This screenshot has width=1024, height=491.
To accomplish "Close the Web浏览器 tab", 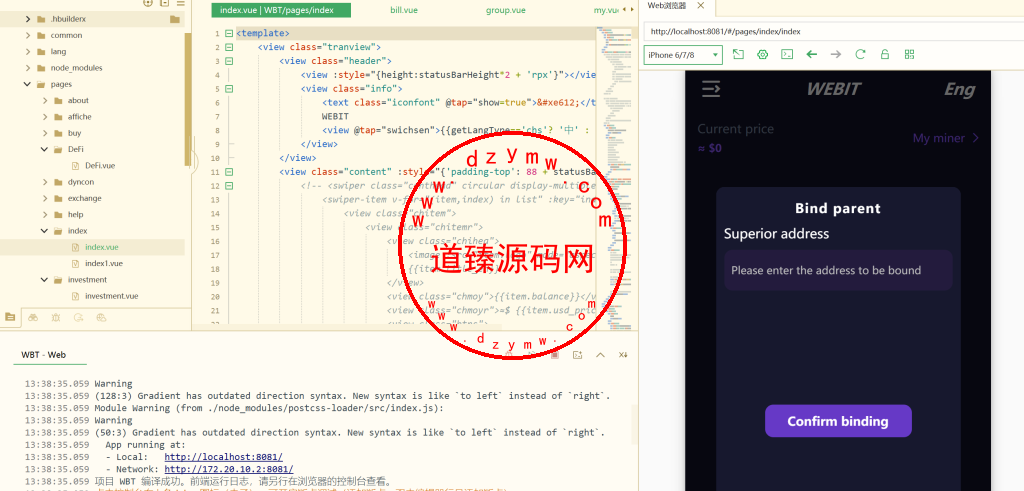I will pos(701,5).
